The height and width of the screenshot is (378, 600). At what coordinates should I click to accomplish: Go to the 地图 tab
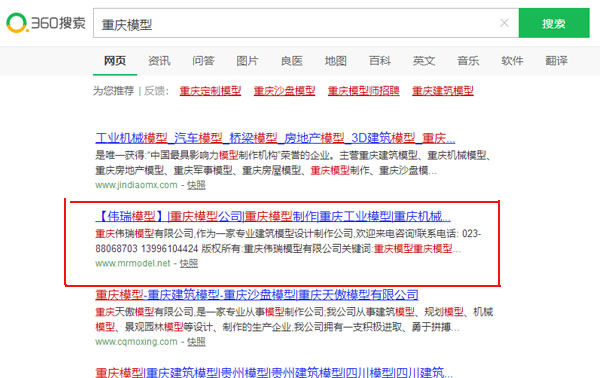pyautogui.click(x=336, y=61)
